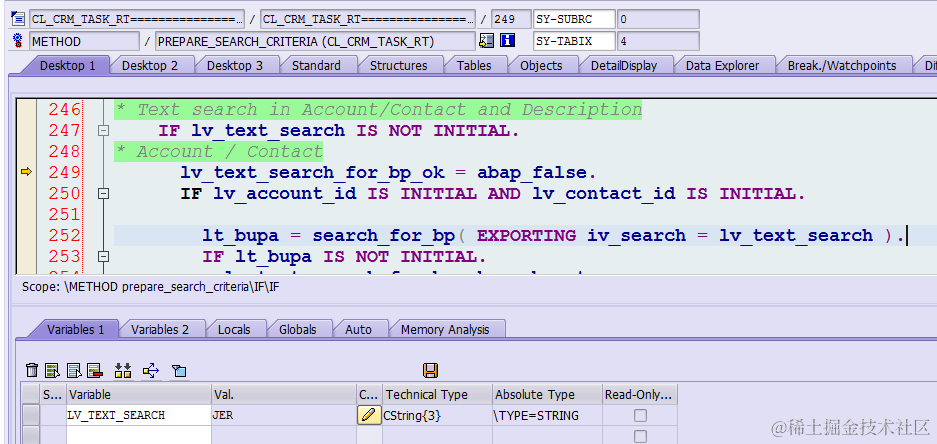The width and height of the screenshot is (937, 444).
Task: Click the yellow blocks icon with two arrows
Action: [x=123, y=370]
